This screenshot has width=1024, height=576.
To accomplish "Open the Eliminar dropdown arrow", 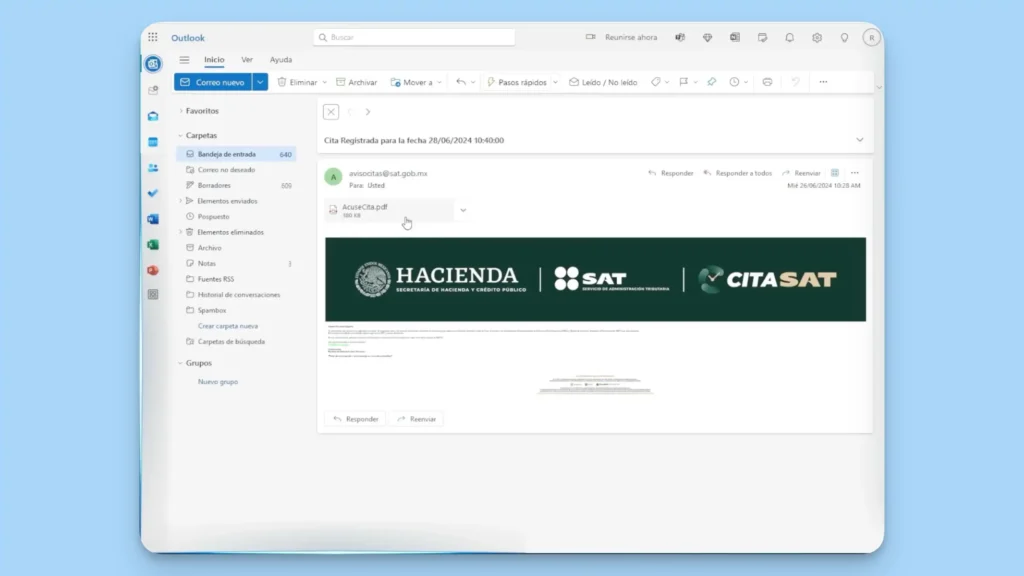I will [x=325, y=82].
